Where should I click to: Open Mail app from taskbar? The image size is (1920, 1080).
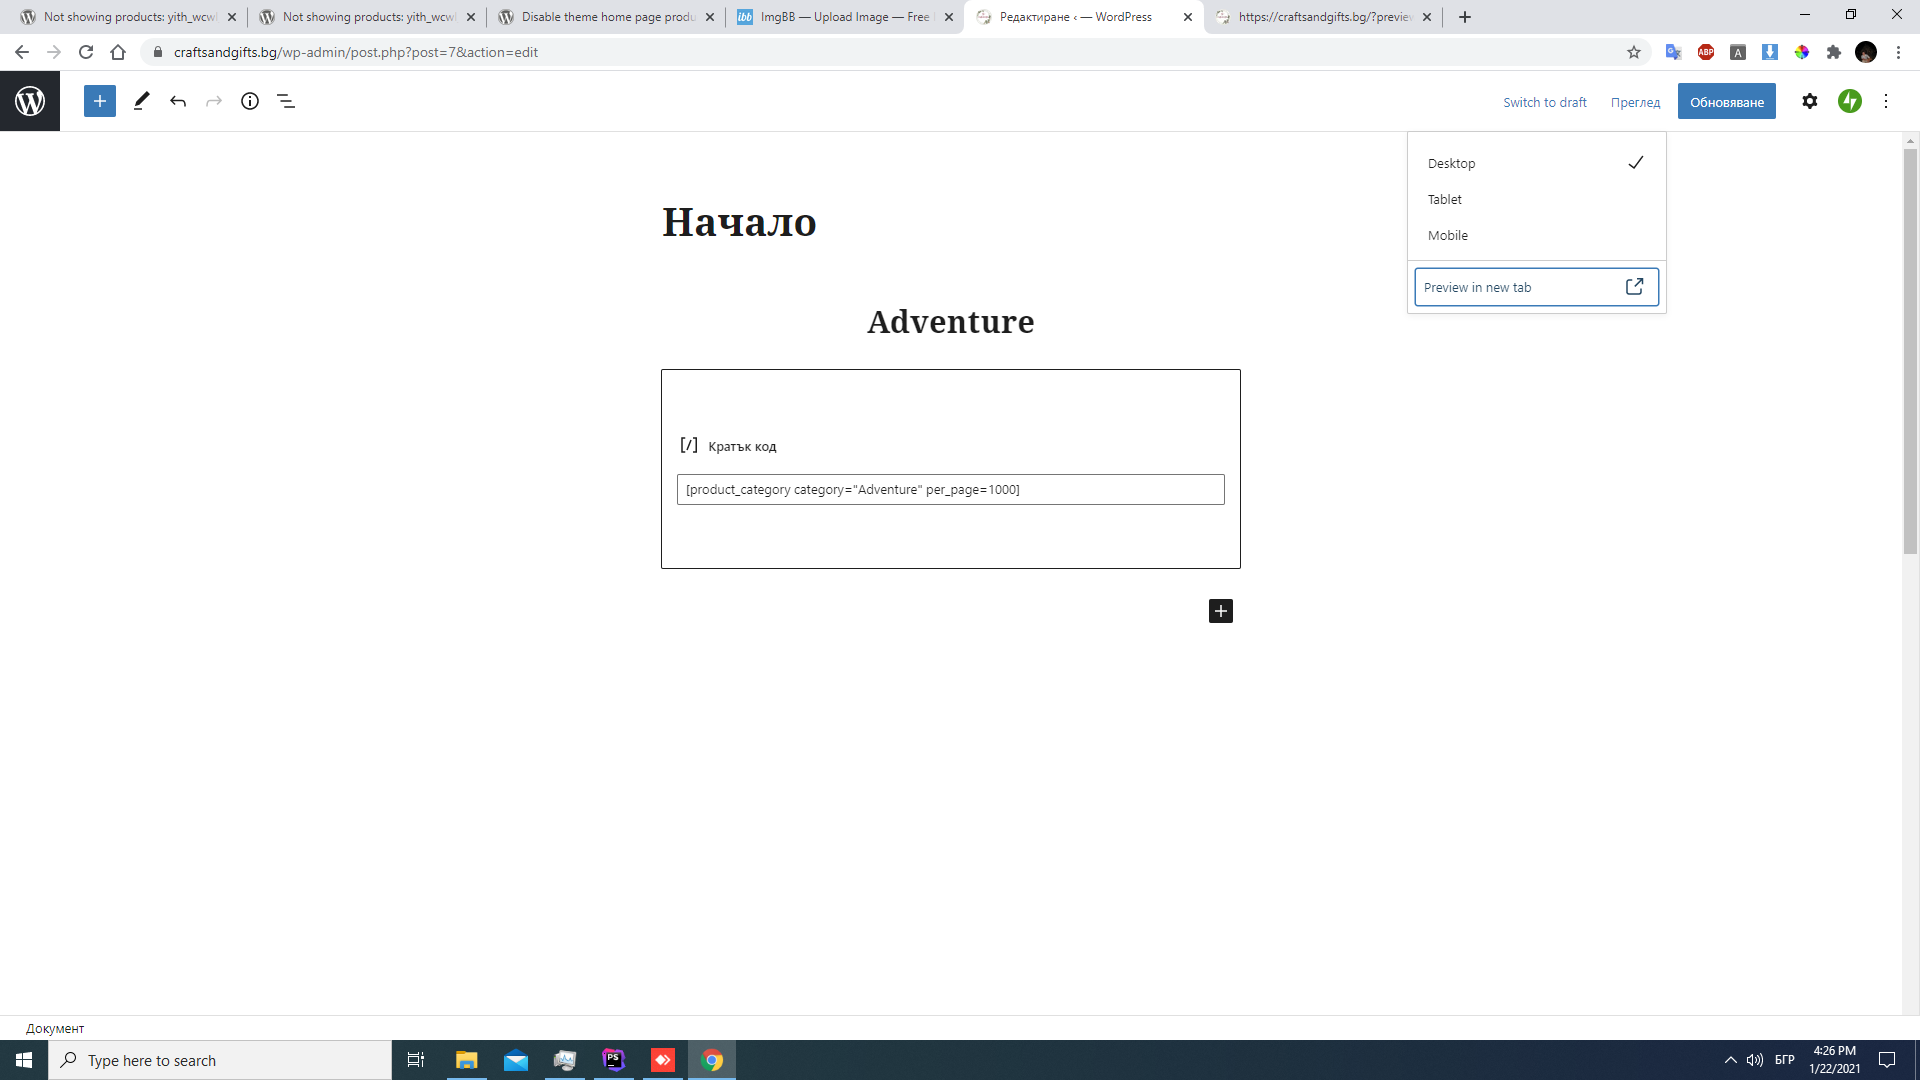coord(516,1060)
